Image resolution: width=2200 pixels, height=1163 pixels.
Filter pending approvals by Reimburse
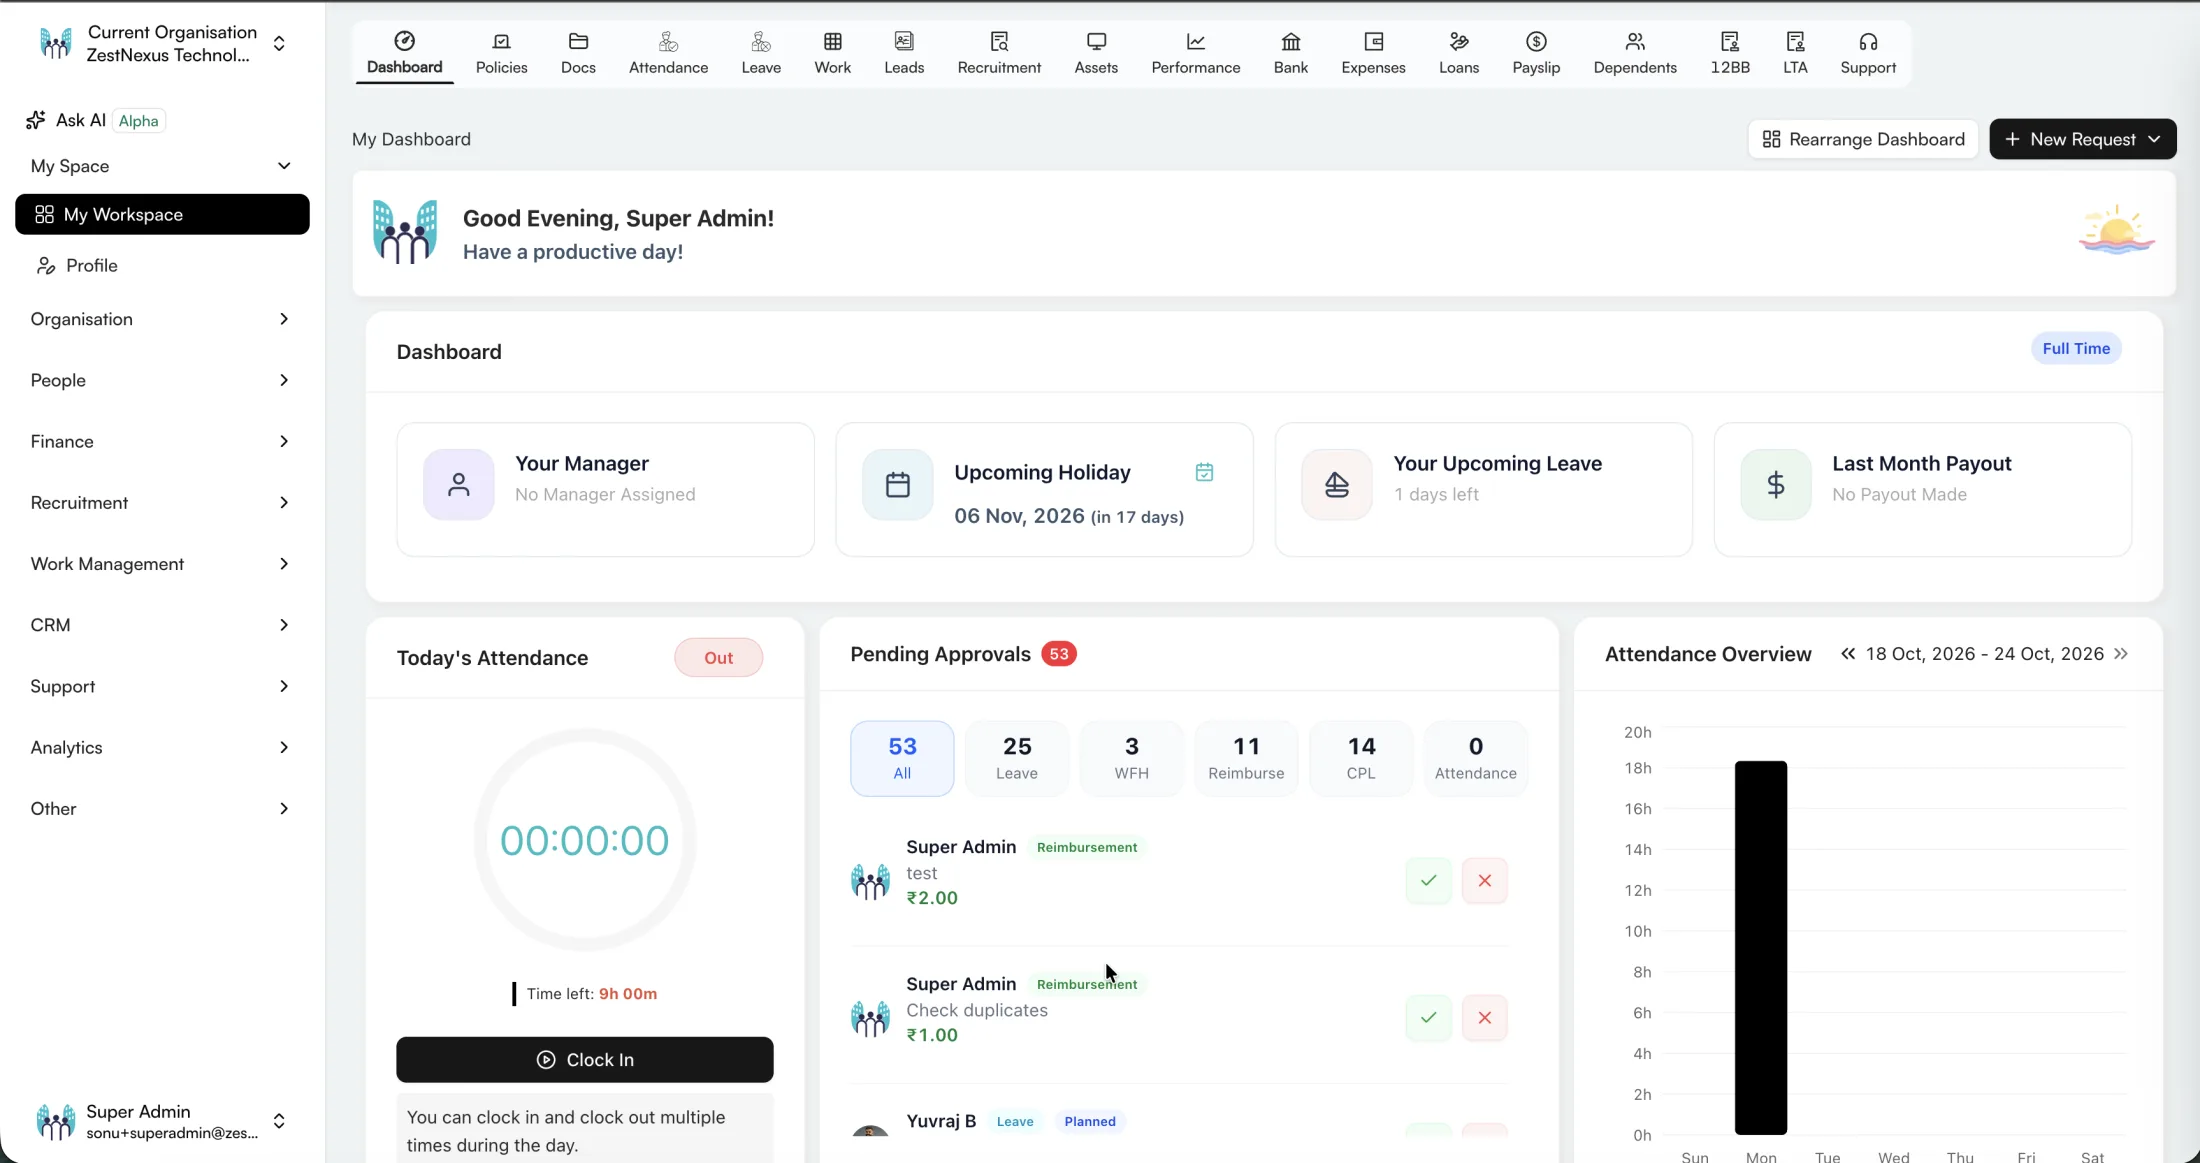[x=1246, y=758]
